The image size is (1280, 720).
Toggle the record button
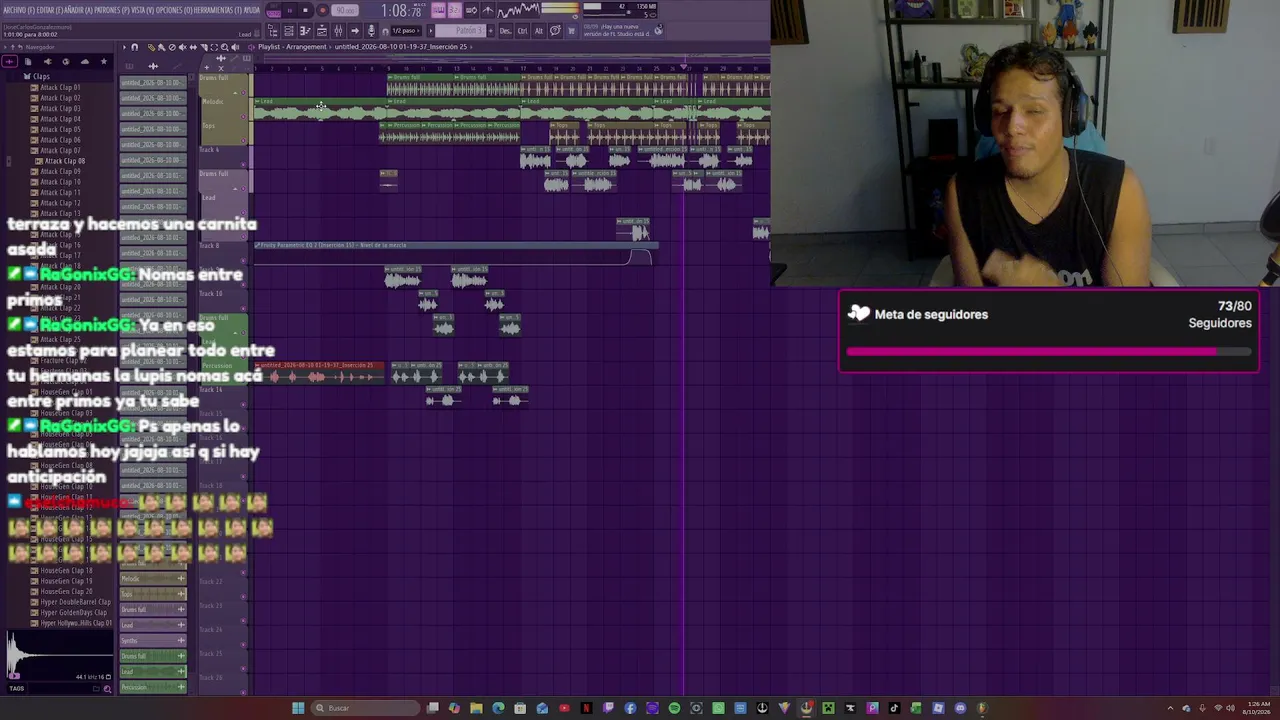[322, 10]
